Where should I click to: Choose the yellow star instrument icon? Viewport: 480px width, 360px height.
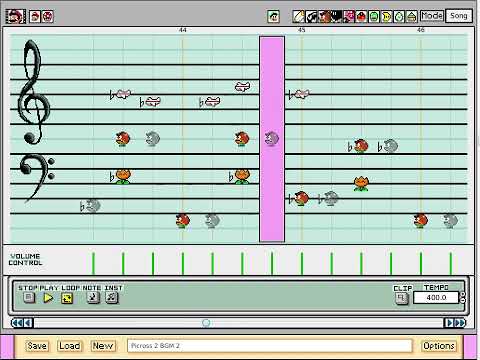(387, 16)
